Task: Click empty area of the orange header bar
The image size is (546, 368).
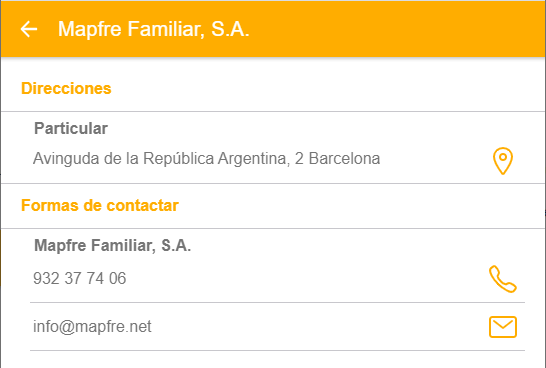Action: [x=397, y=29]
